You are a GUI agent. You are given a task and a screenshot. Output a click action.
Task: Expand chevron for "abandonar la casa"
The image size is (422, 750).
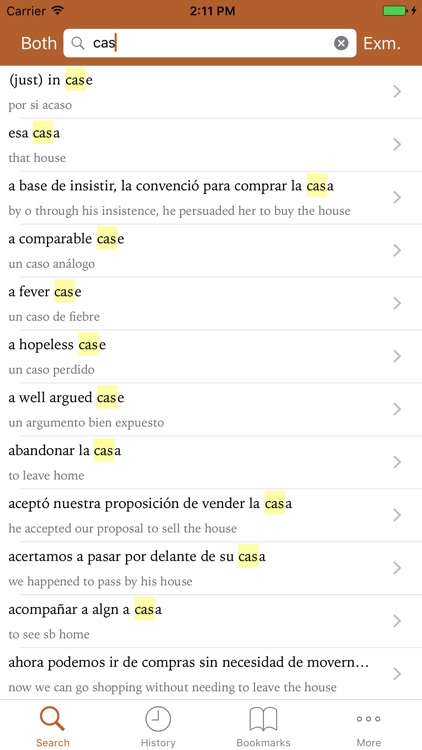pos(397,462)
